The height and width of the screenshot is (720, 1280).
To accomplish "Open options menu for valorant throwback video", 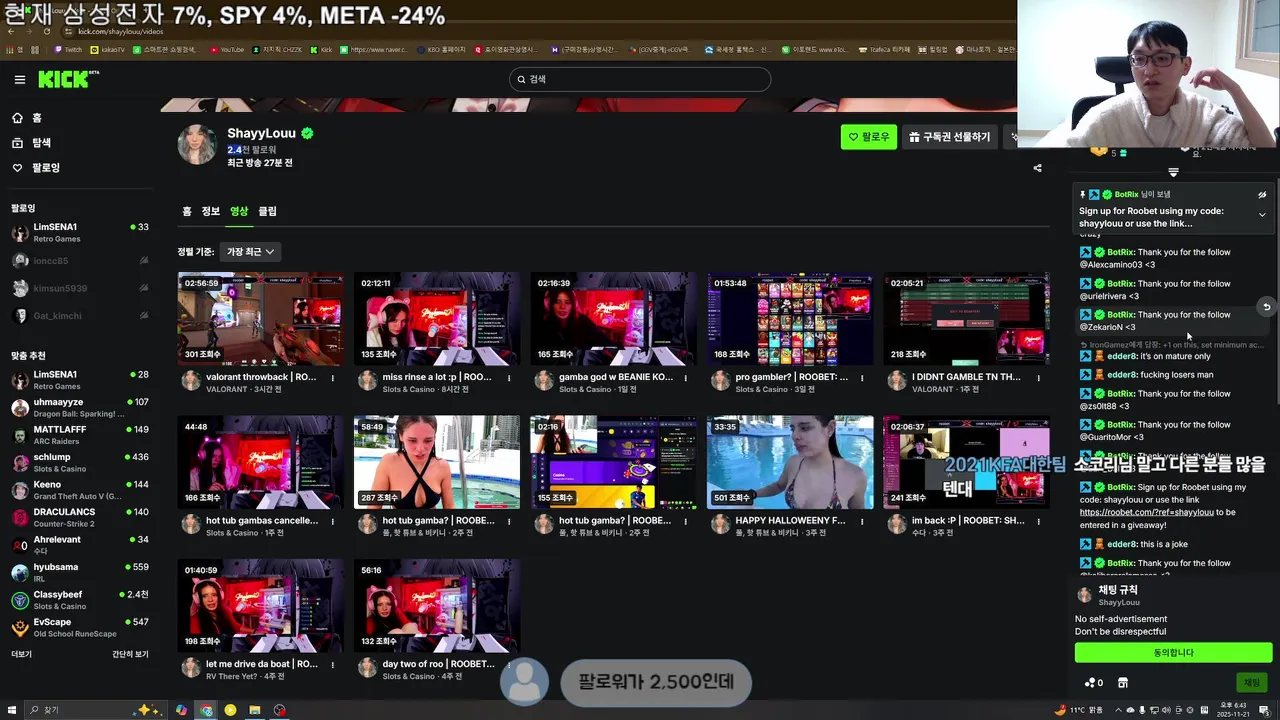I will [333, 378].
